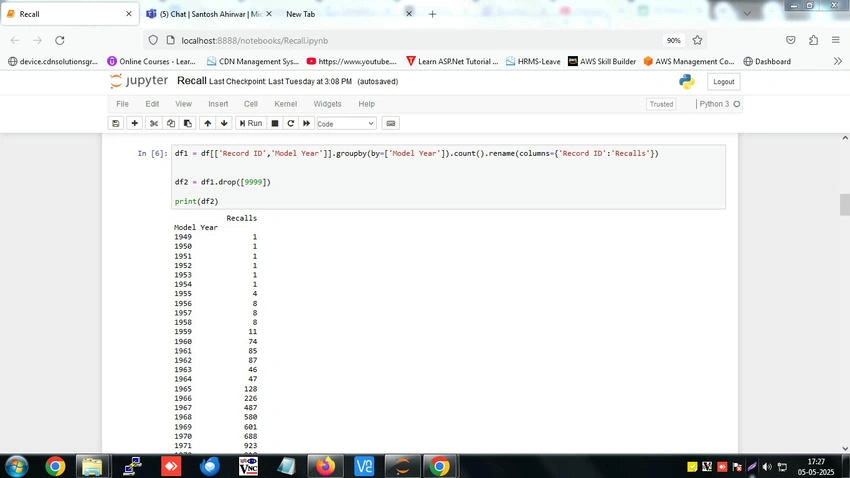Open the Learn ASP.Net Tutorial bookmark
Image resolution: width=850 pixels, height=478 pixels.
point(452,62)
